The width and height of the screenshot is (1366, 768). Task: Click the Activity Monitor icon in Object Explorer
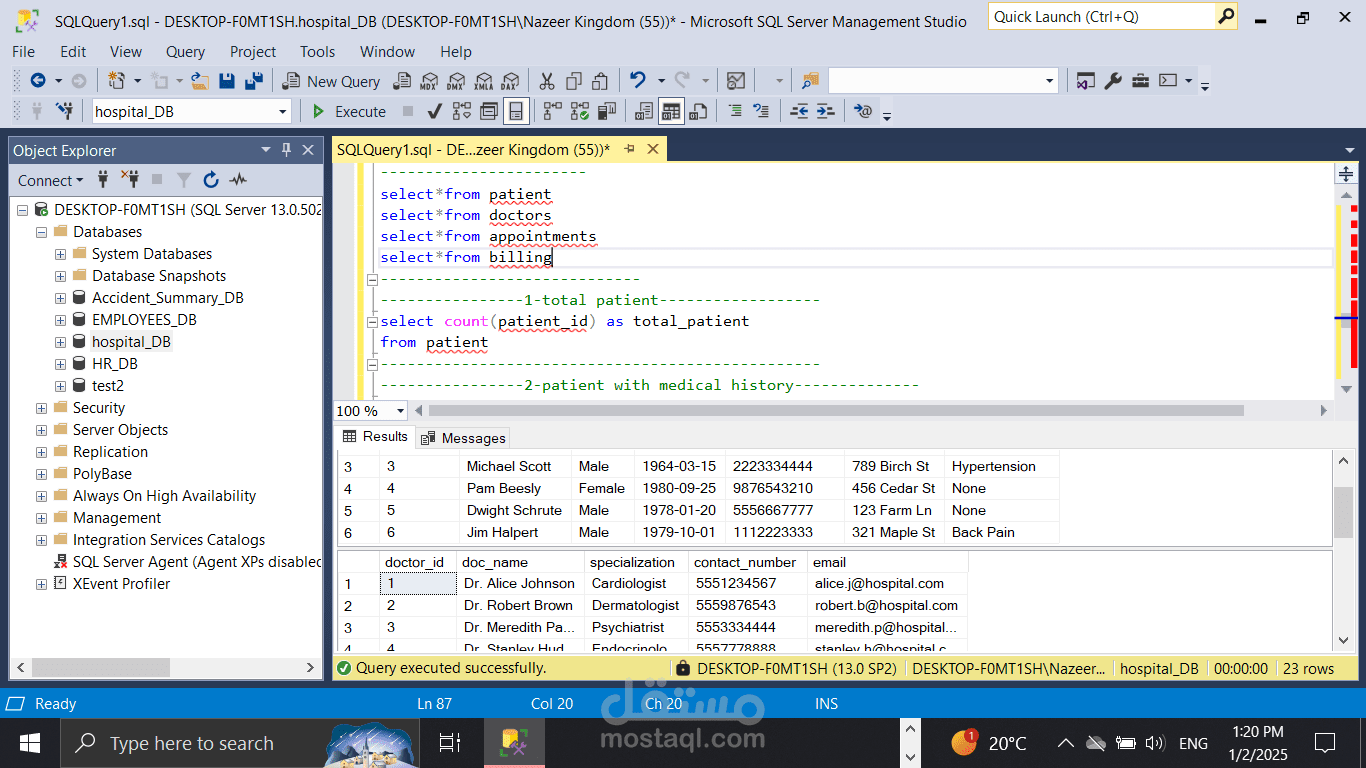click(238, 180)
